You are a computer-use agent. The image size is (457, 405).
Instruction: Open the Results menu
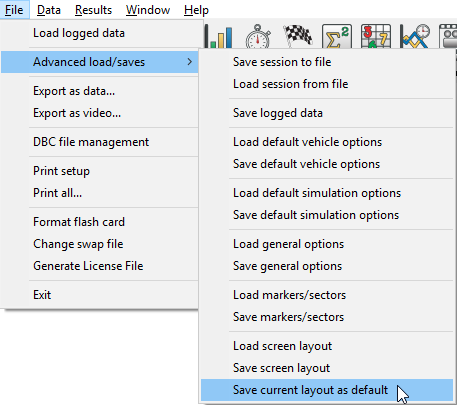coord(93,10)
